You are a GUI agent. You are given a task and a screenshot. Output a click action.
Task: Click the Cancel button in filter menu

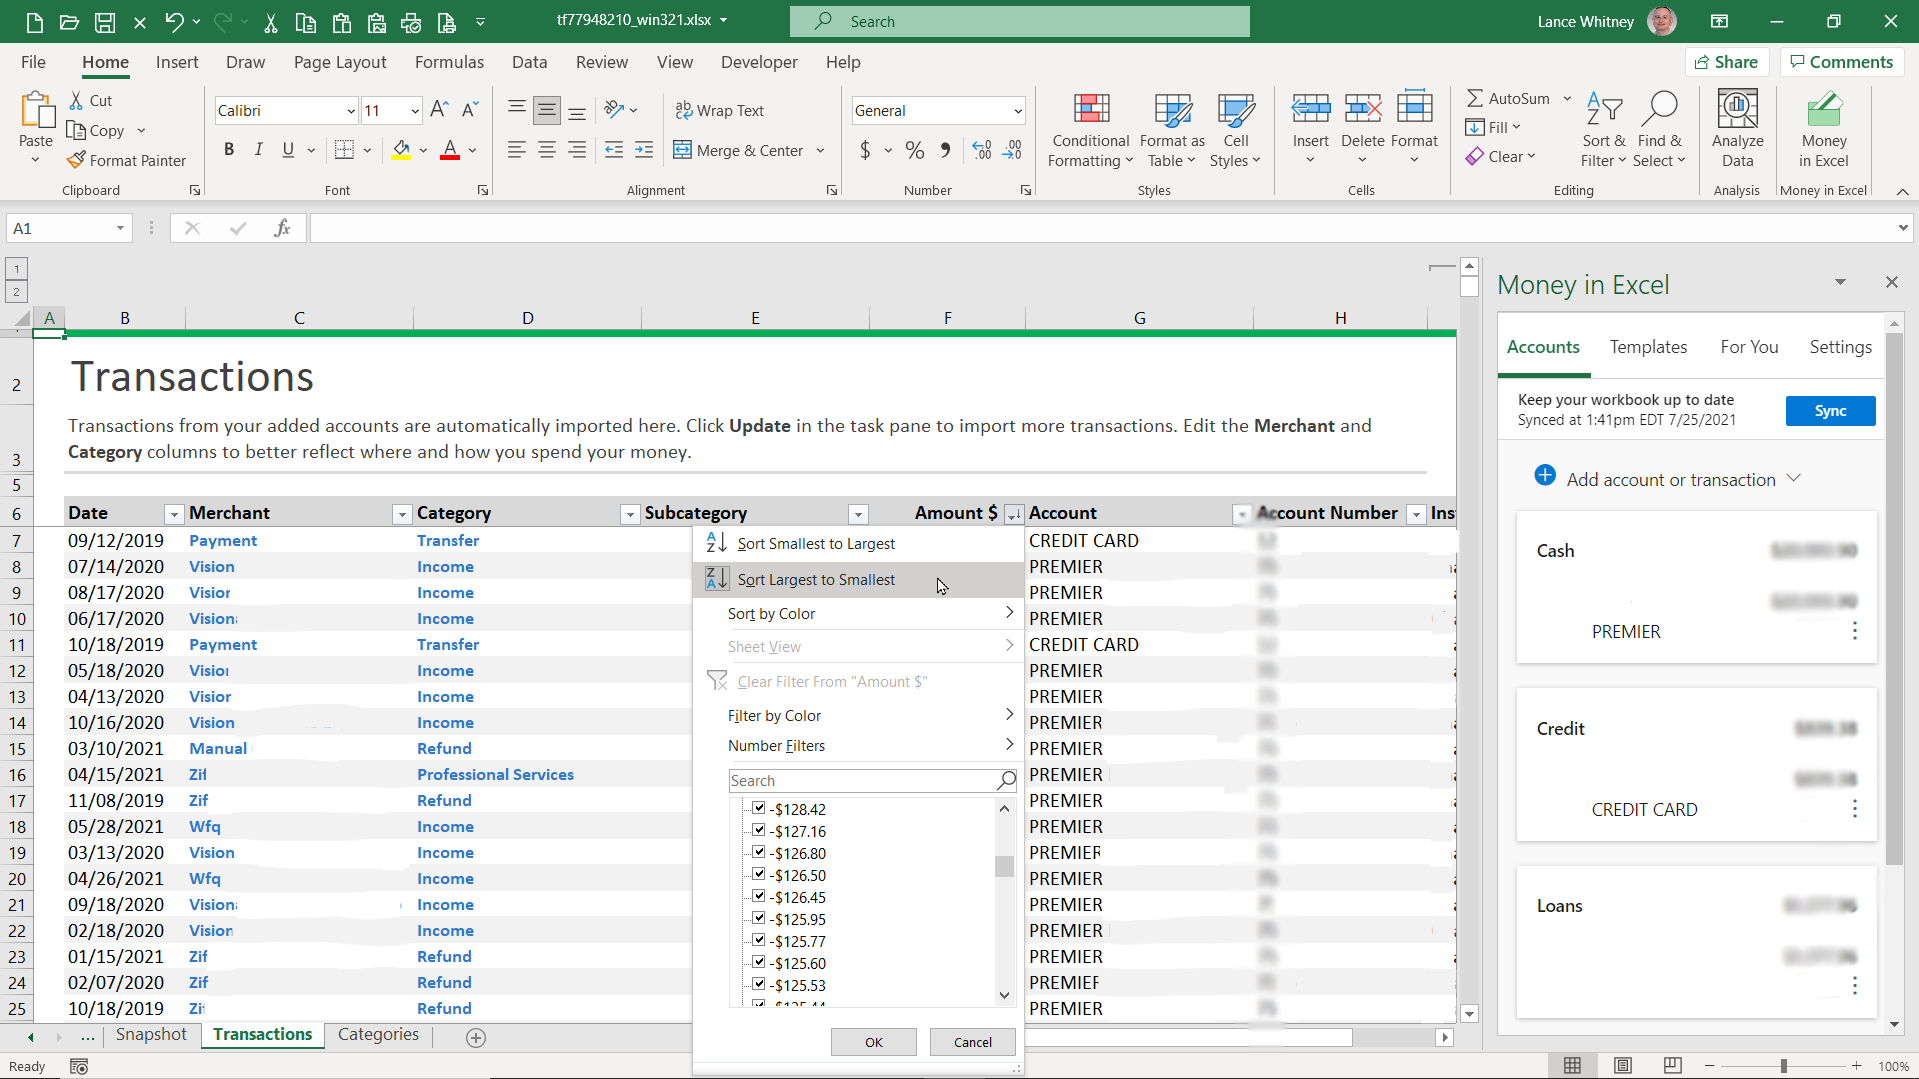tap(972, 1042)
